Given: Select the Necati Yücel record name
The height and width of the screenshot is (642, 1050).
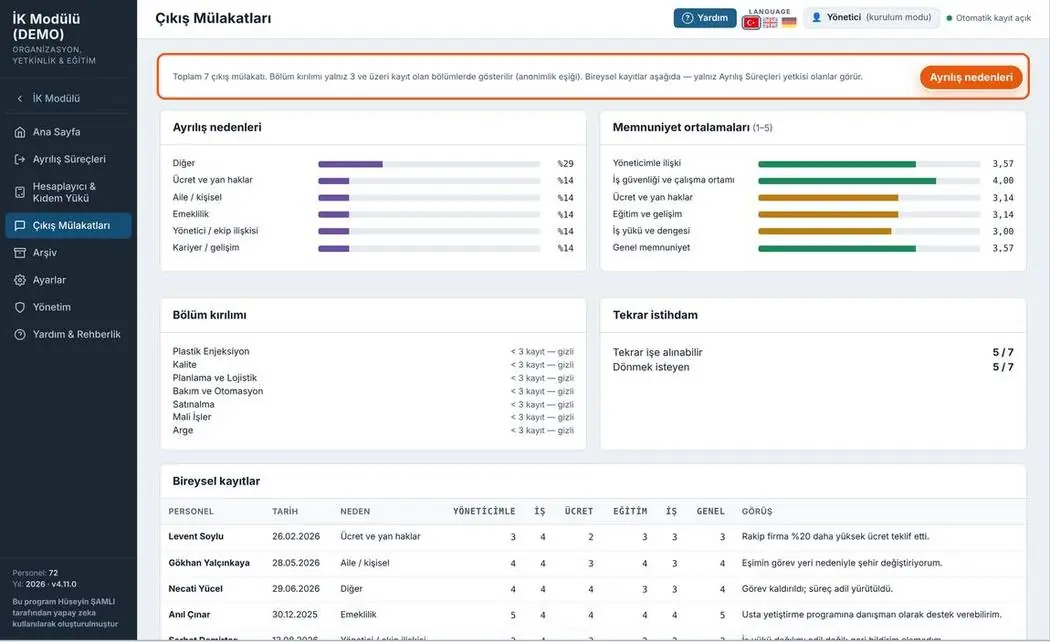Looking at the screenshot, I should tap(196, 588).
